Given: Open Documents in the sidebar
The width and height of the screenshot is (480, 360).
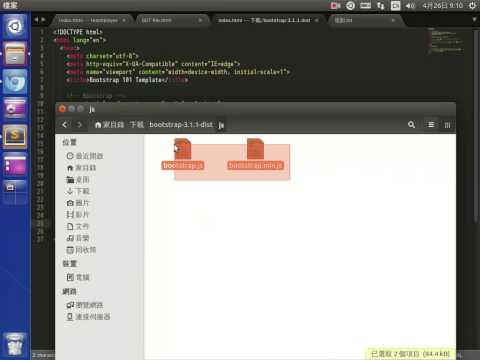Looking at the screenshot, I should (78, 227).
